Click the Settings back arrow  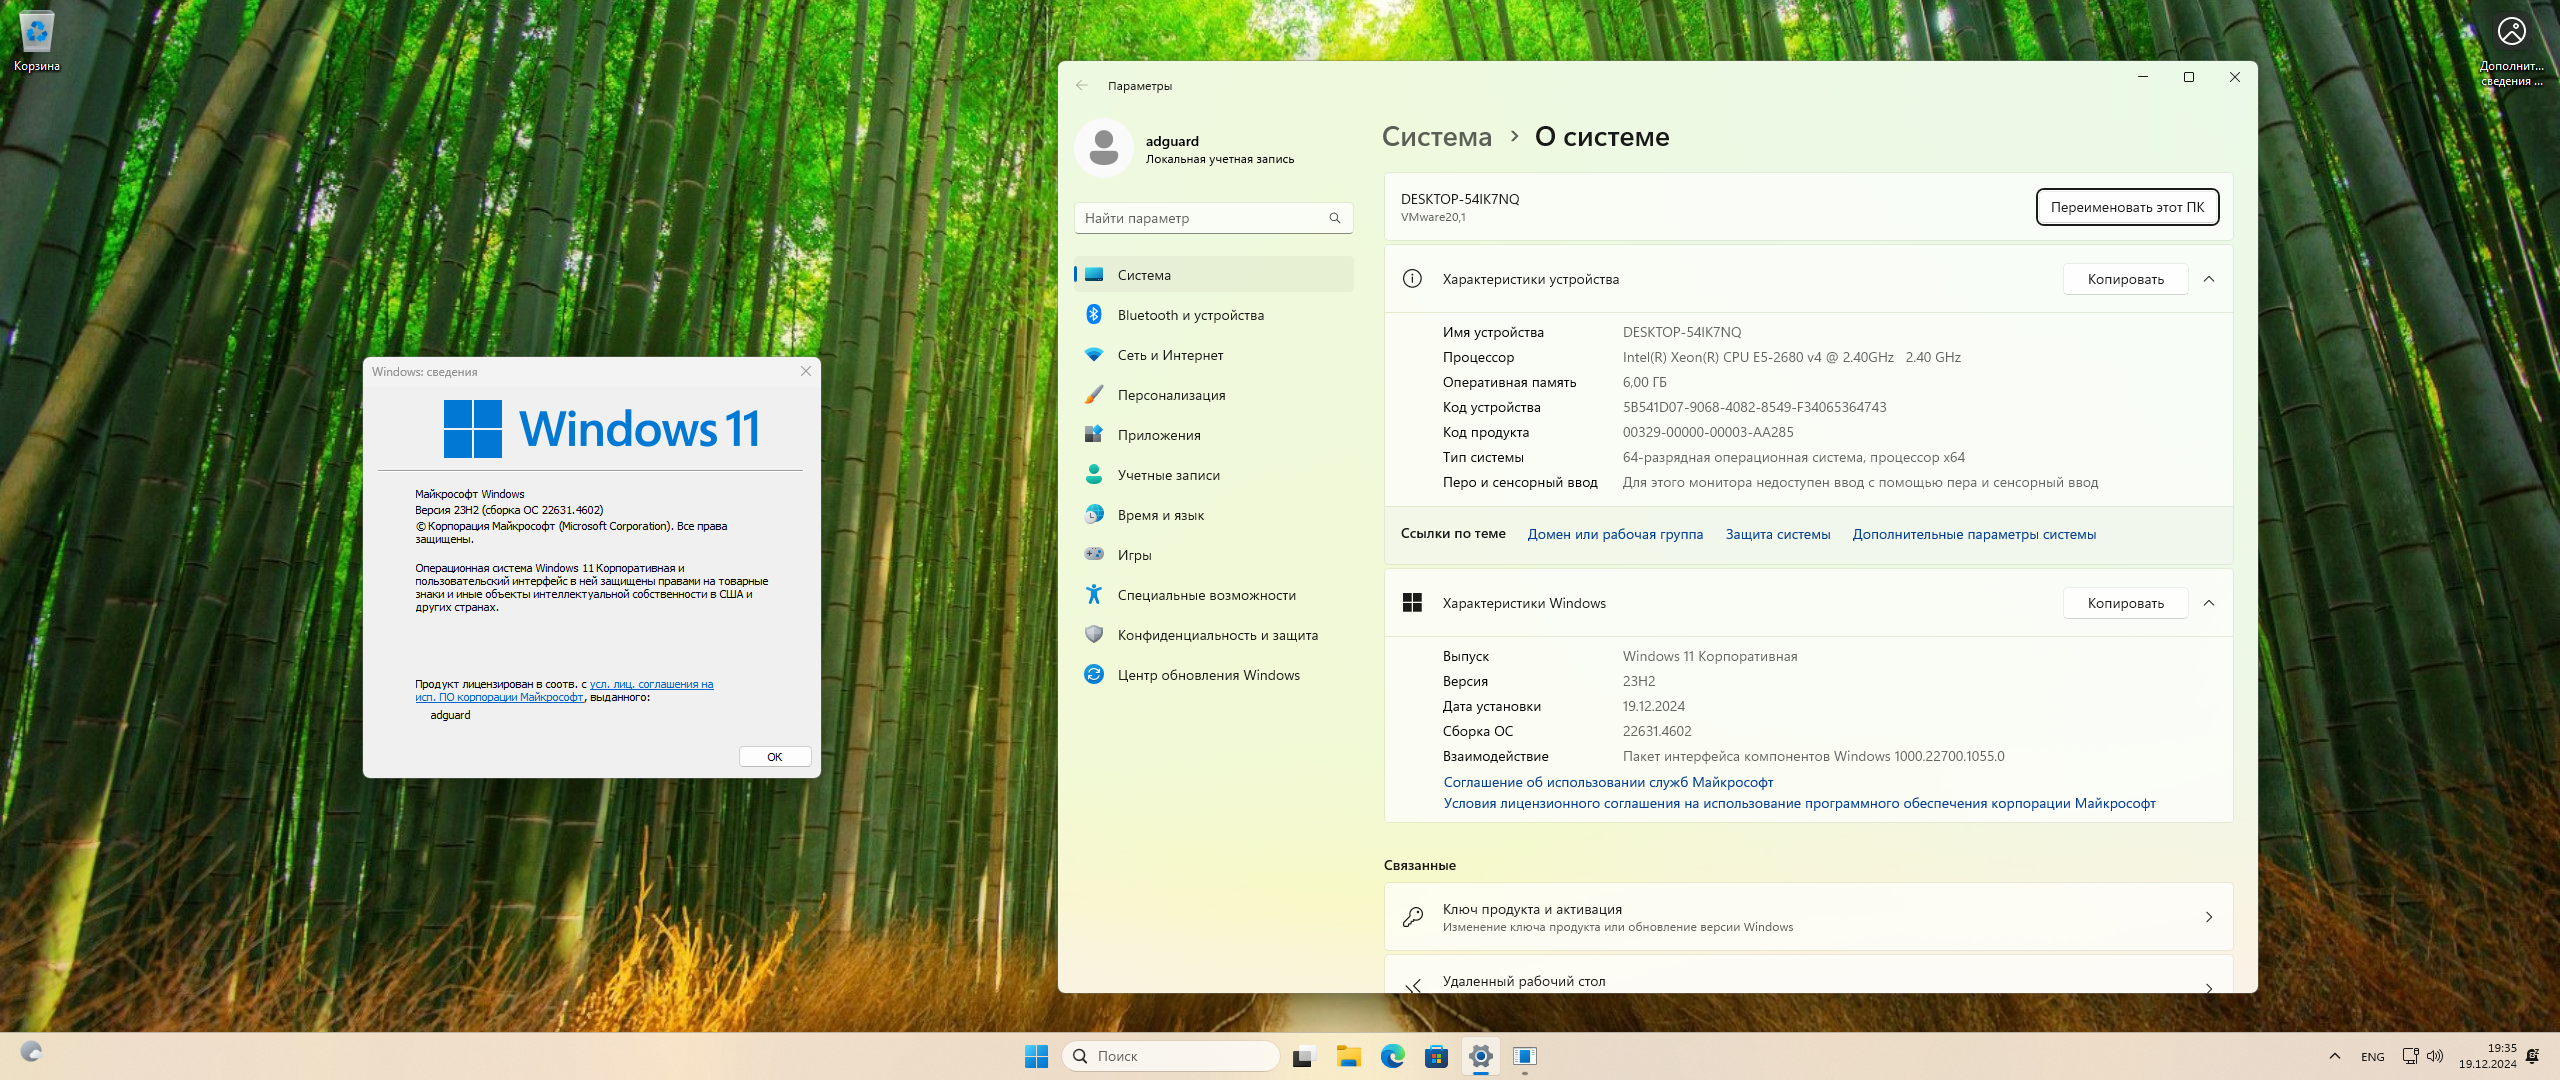pyautogui.click(x=1082, y=86)
